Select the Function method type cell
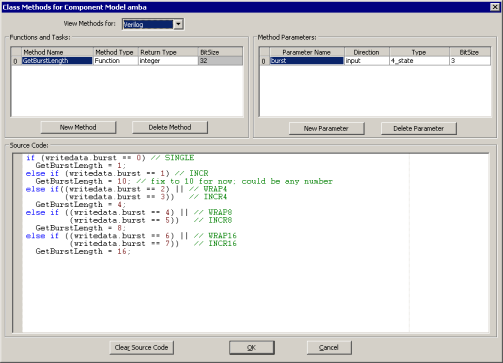This screenshot has width=503, height=363. (116, 61)
